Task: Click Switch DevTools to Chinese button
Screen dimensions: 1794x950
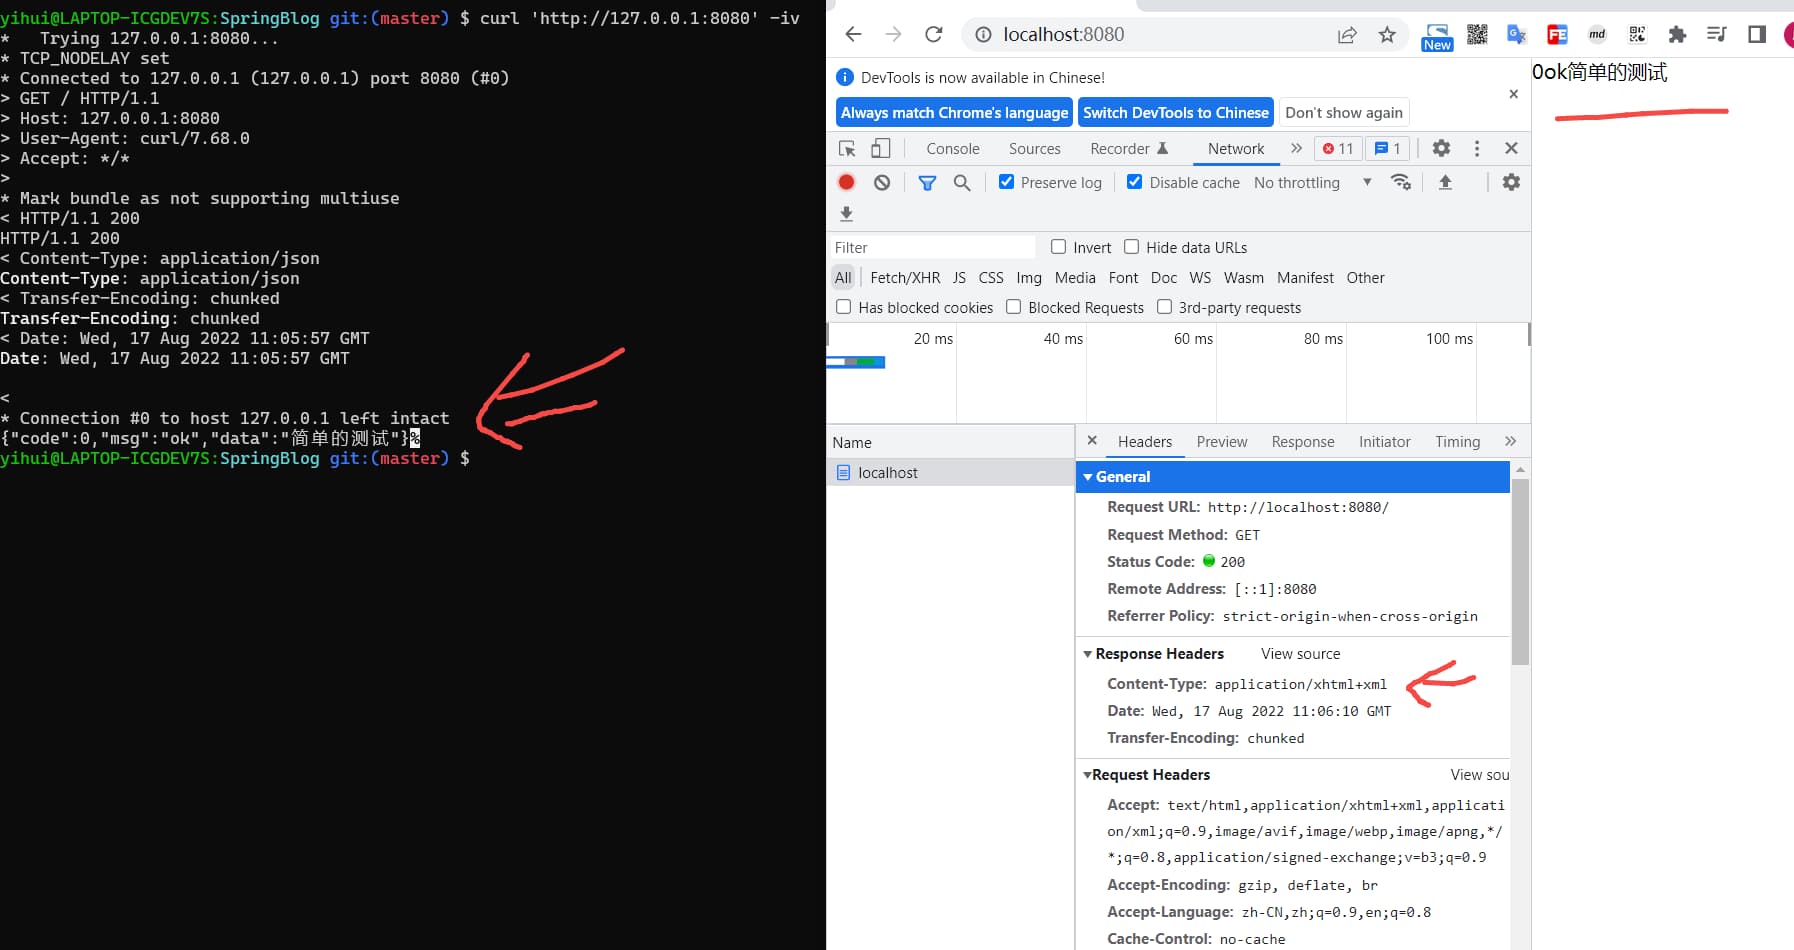Action: (x=1175, y=113)
